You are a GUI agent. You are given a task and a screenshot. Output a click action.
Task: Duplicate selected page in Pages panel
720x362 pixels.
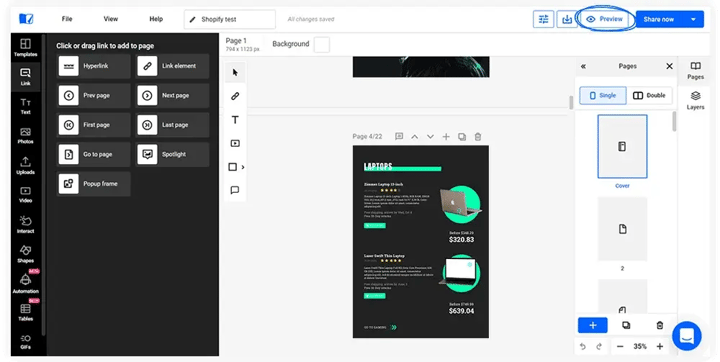(626, 325)
